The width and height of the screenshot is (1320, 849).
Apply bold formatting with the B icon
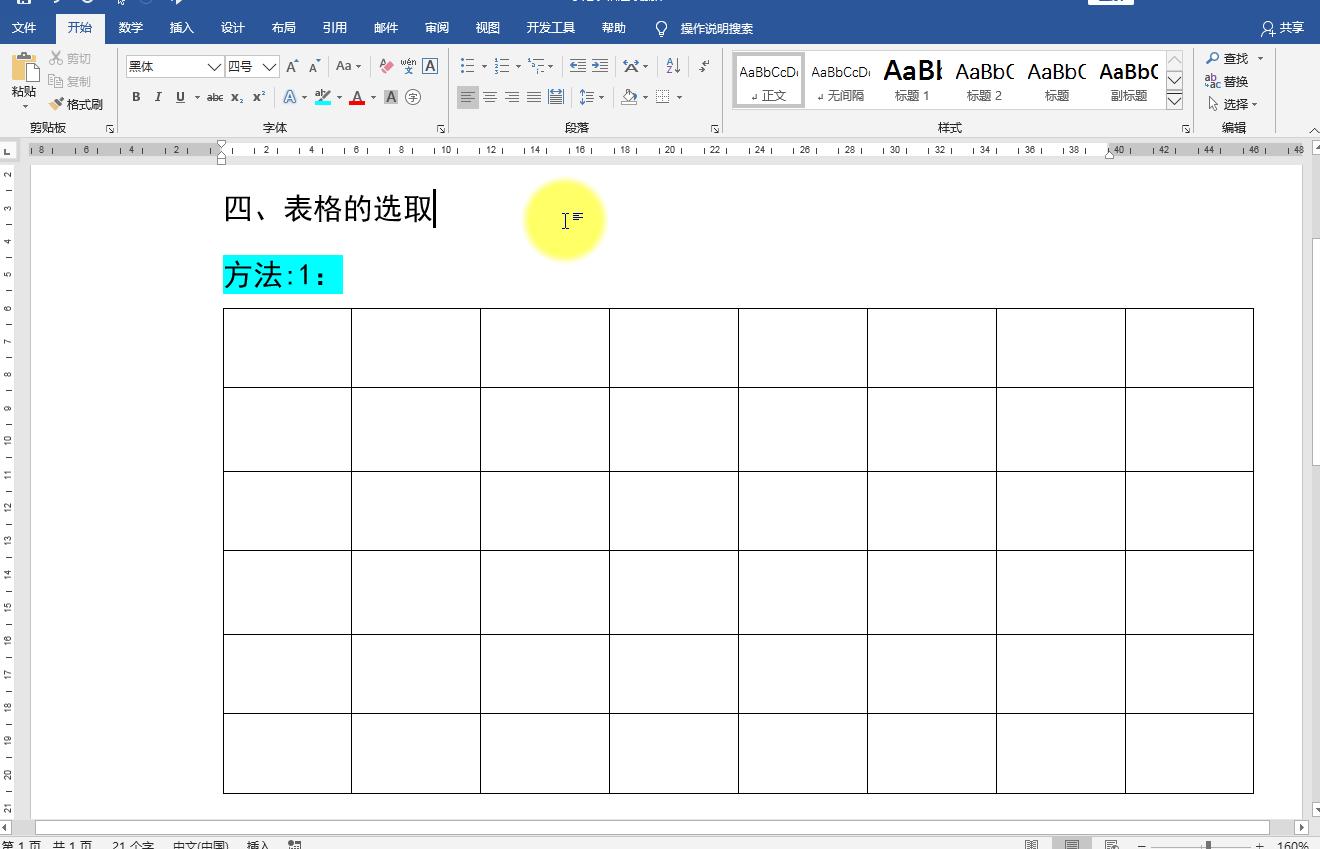pyautogui.click(x=136, y=97)
